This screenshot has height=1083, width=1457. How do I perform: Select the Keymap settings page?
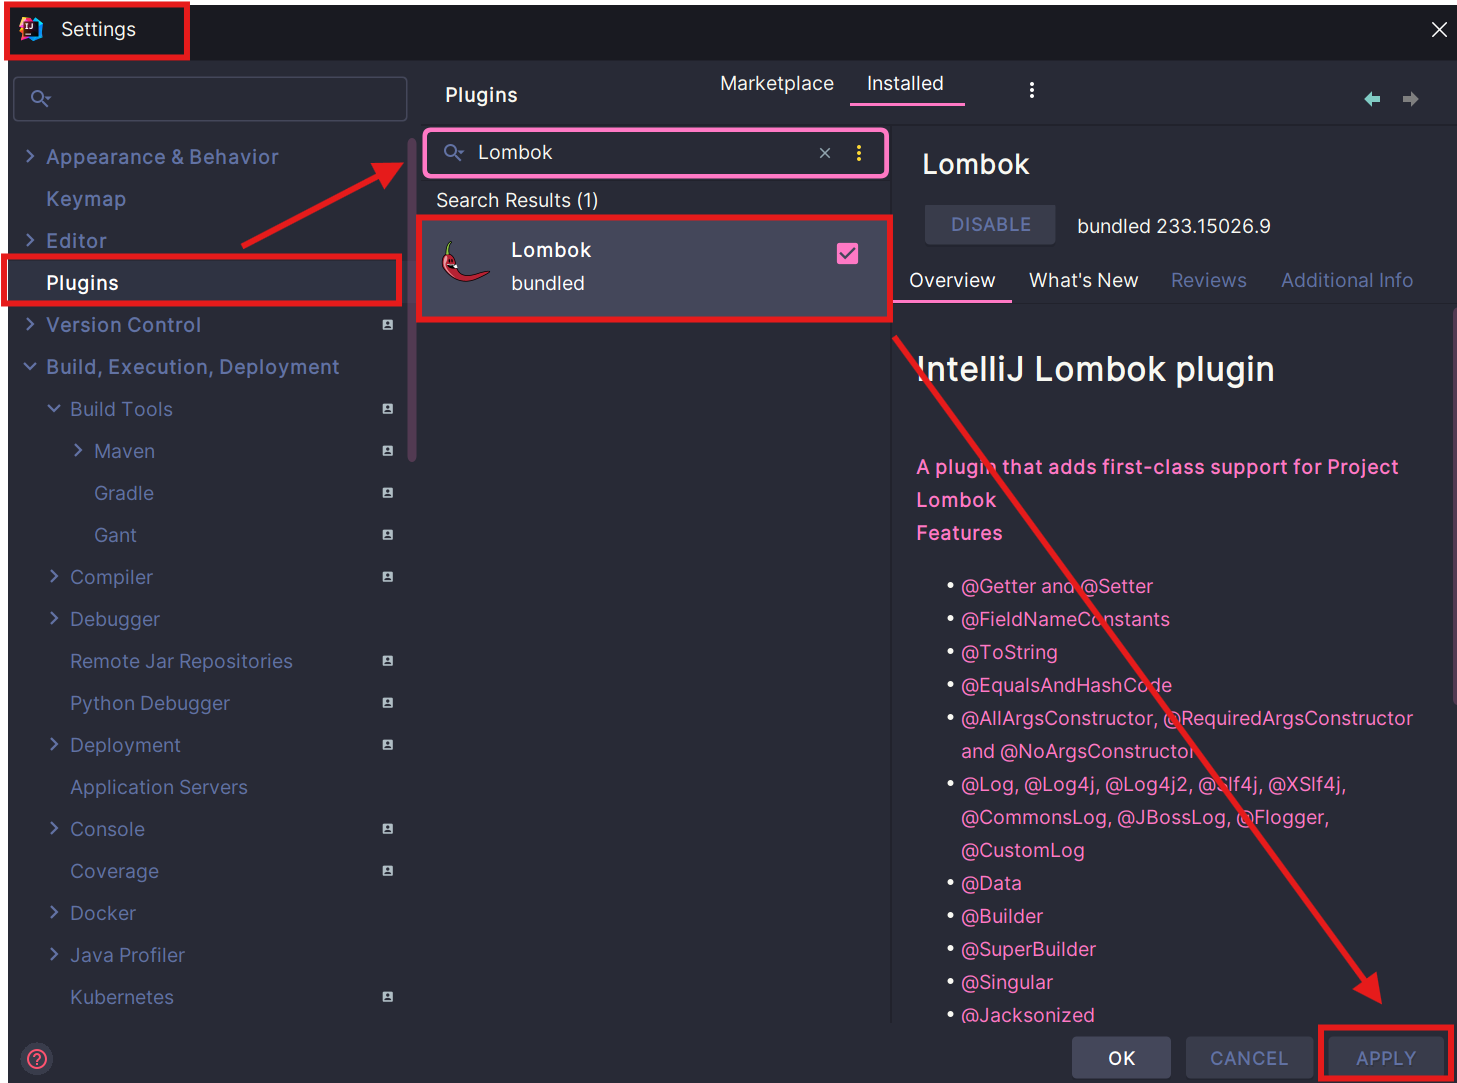[86, 199]
